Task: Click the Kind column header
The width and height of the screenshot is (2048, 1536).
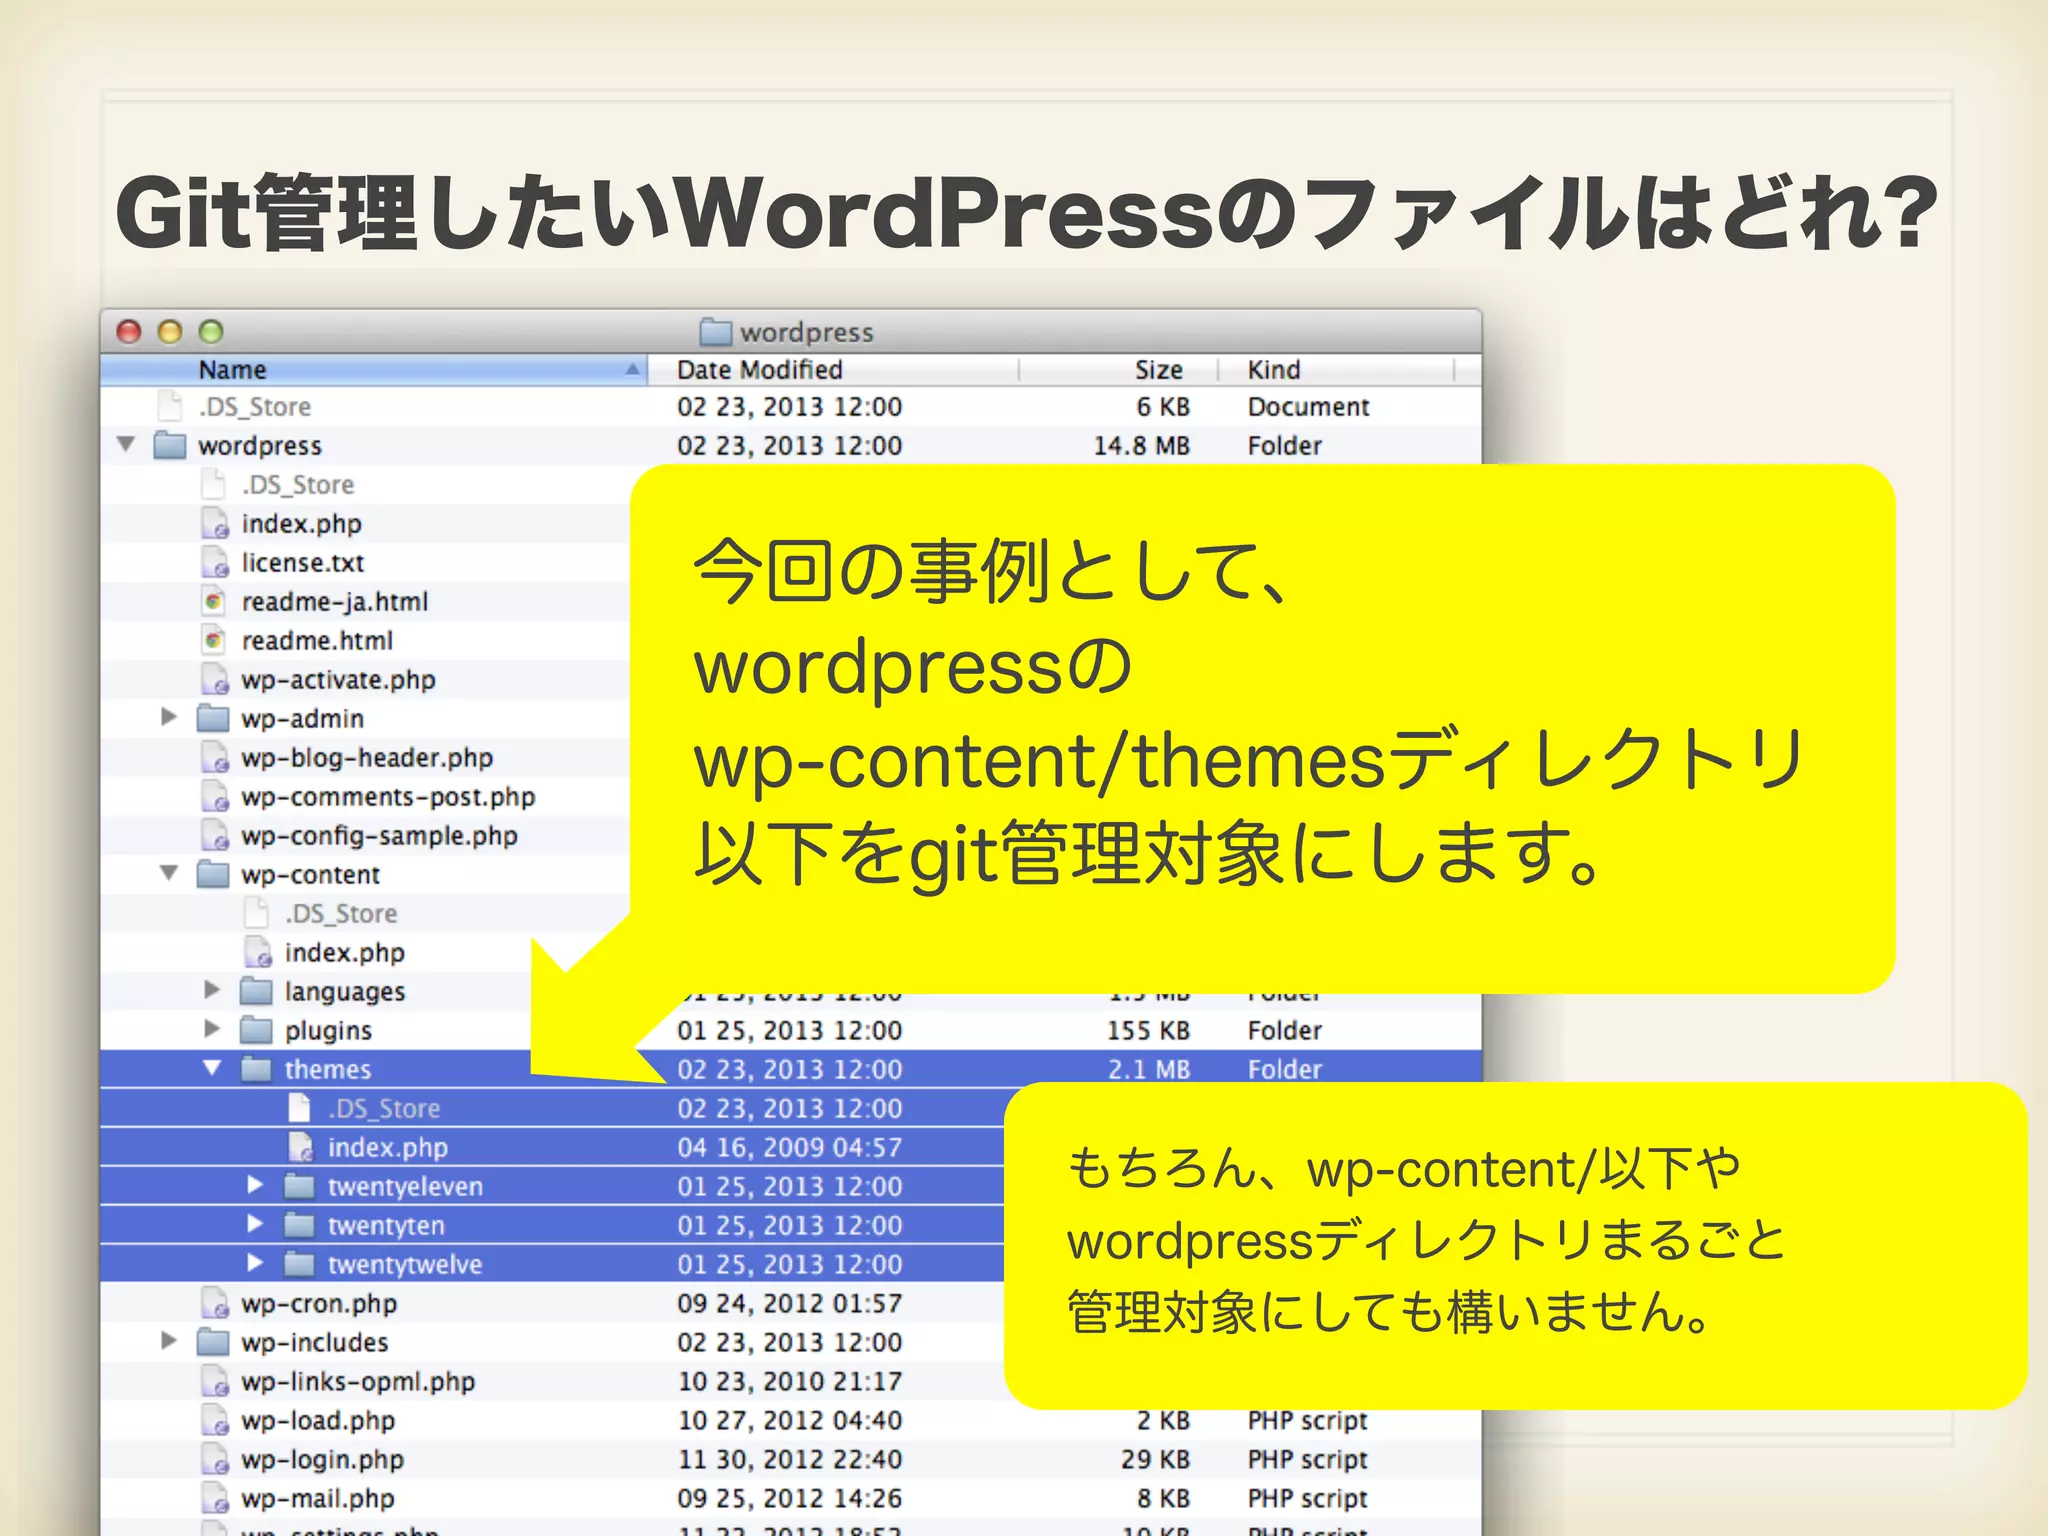Action: 1274,370
